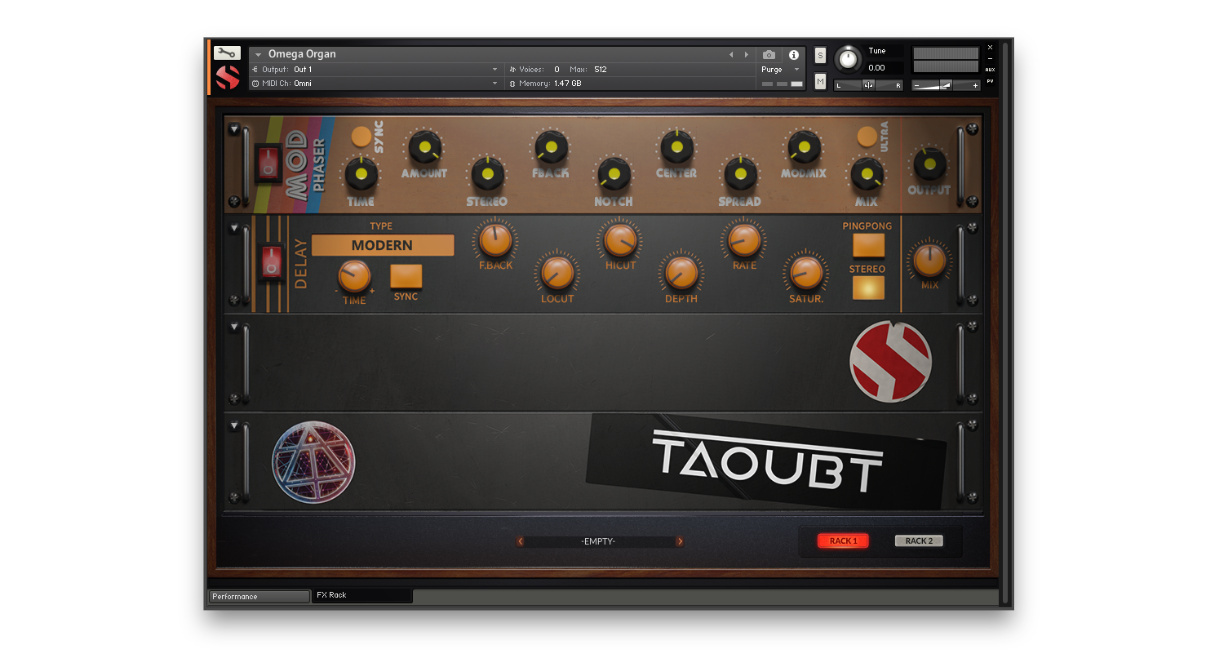This screenshot has width=1230, height=650.
Task: Toggle the Delay STEREO button
Action: click(868, 288)
